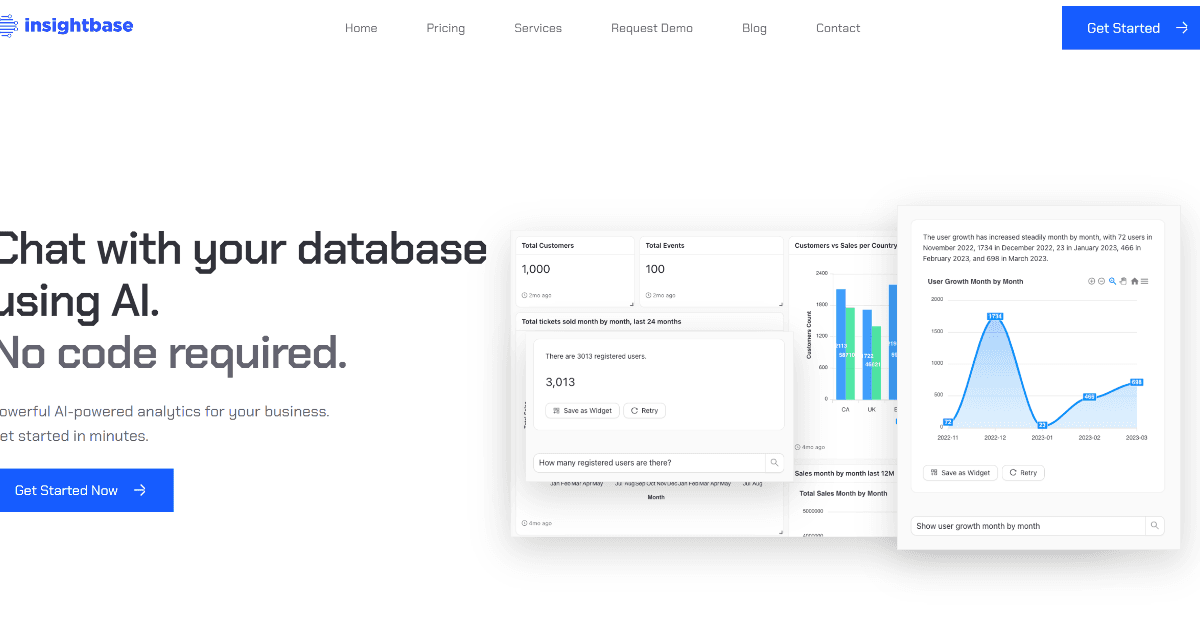The width and height of the screenshot is (1200, 630).
Task: Select the pan tool on the chart toolbar
Action: 1122,281
